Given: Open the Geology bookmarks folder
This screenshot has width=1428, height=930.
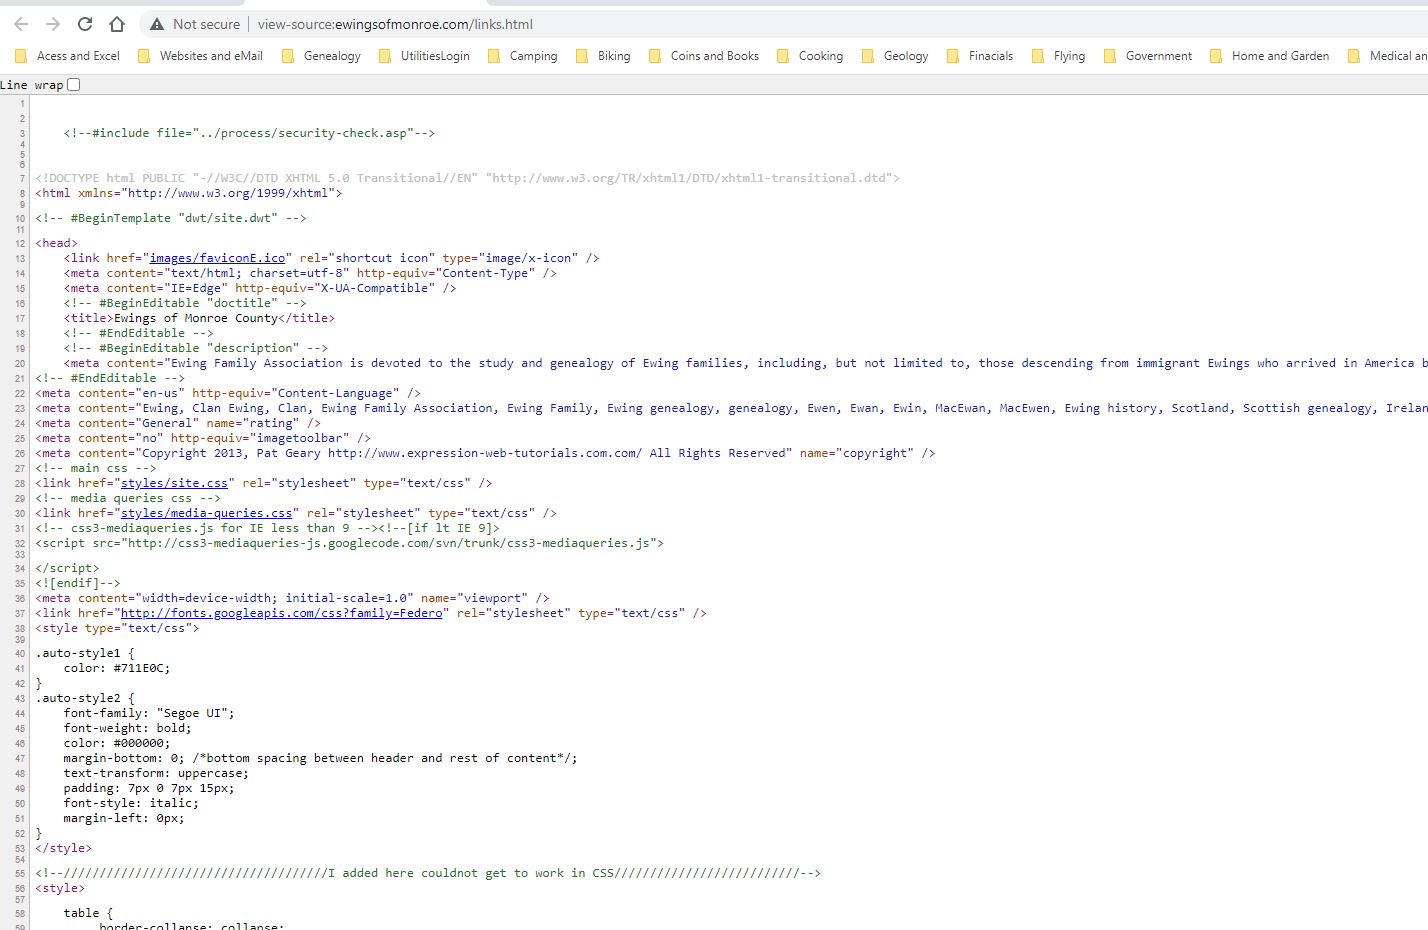Looking at the screenshot, I should (896, 56).
